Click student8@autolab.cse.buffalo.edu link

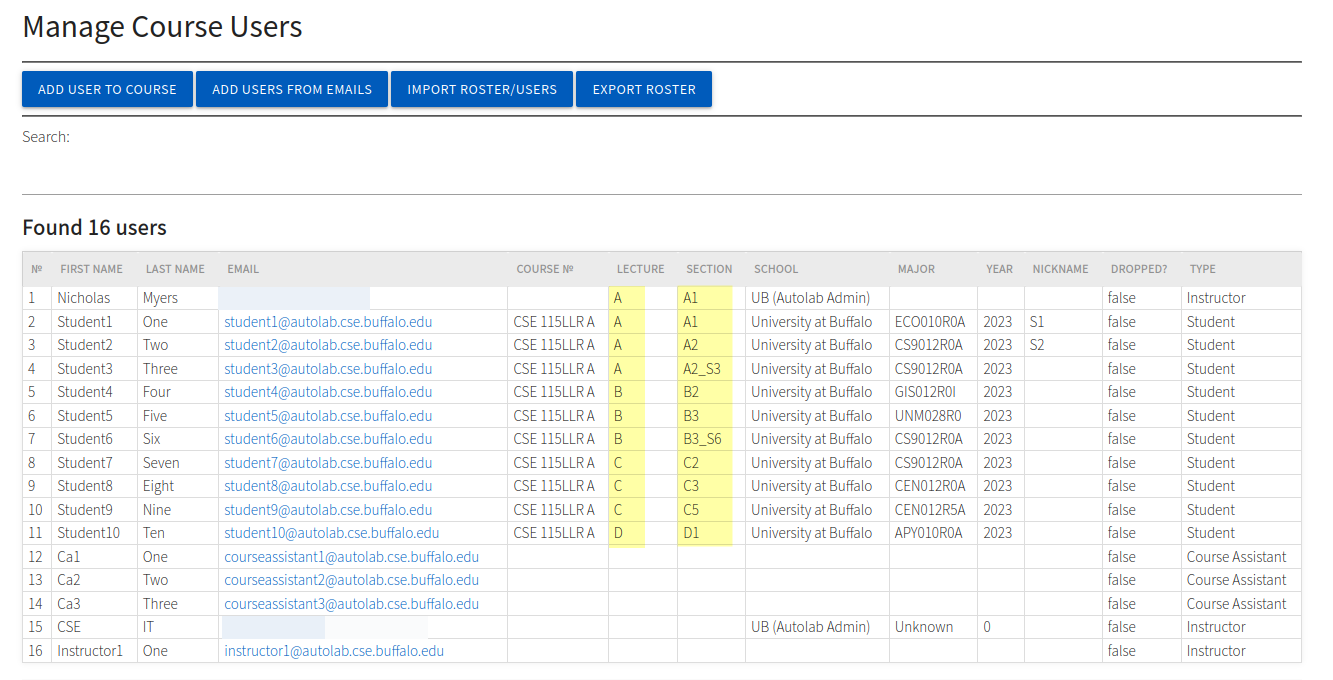328,486
